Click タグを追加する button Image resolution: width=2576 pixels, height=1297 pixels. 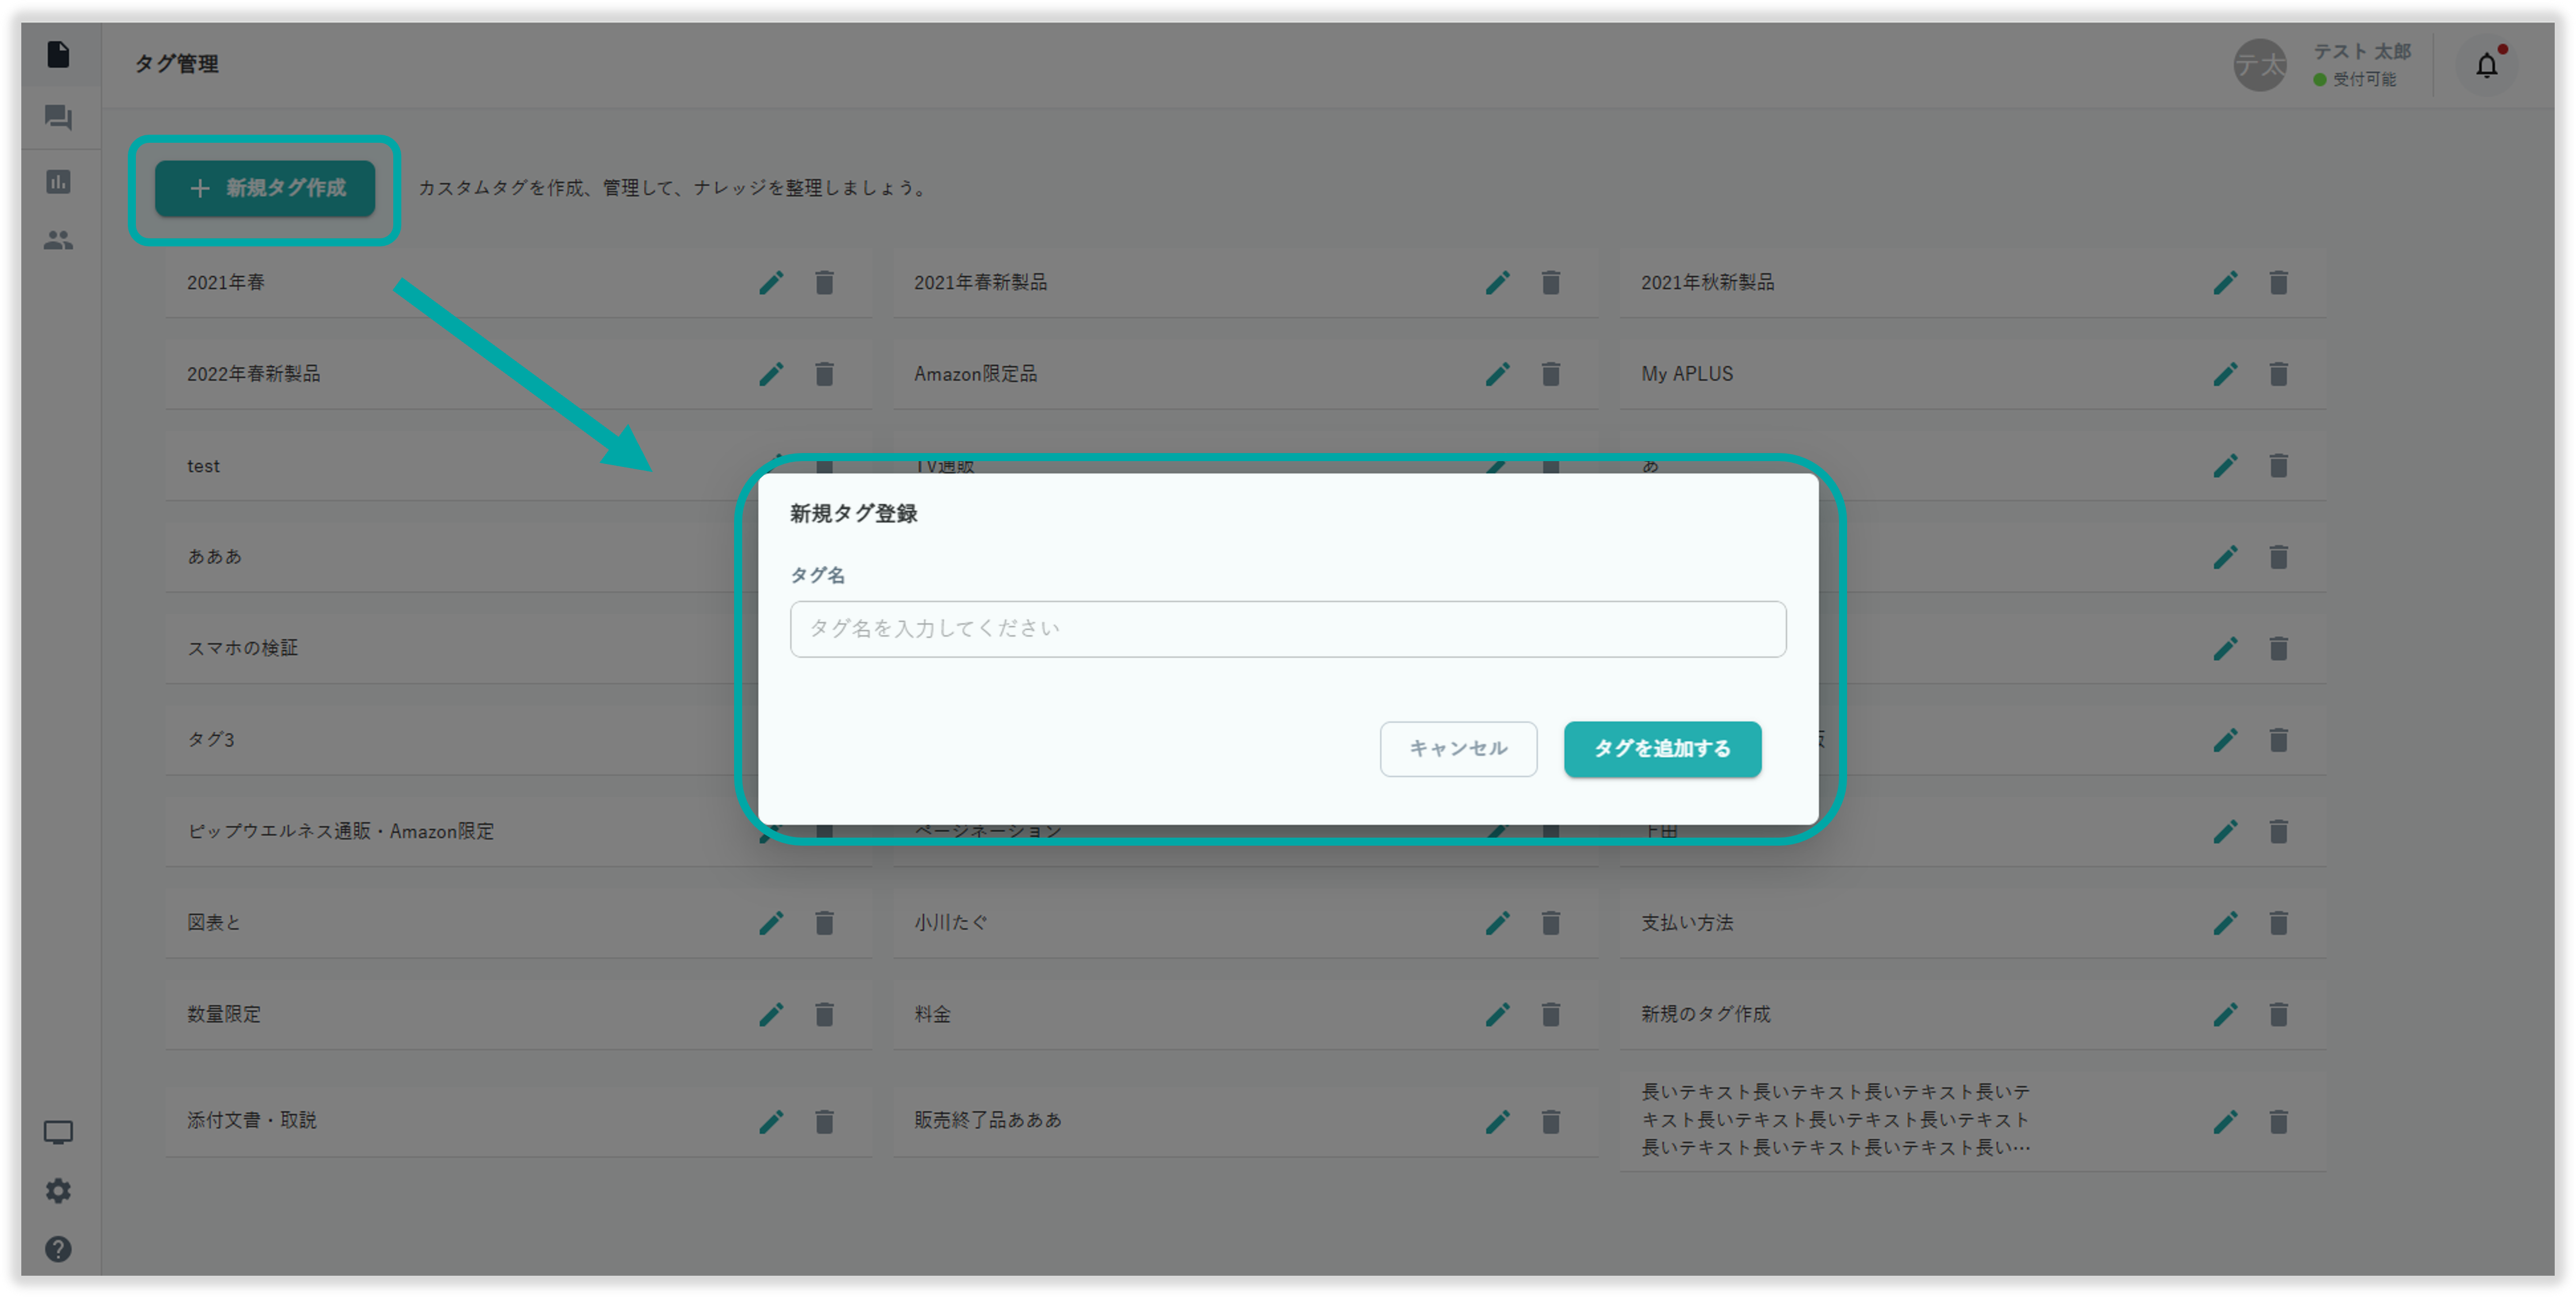(x=1662, y=748)
